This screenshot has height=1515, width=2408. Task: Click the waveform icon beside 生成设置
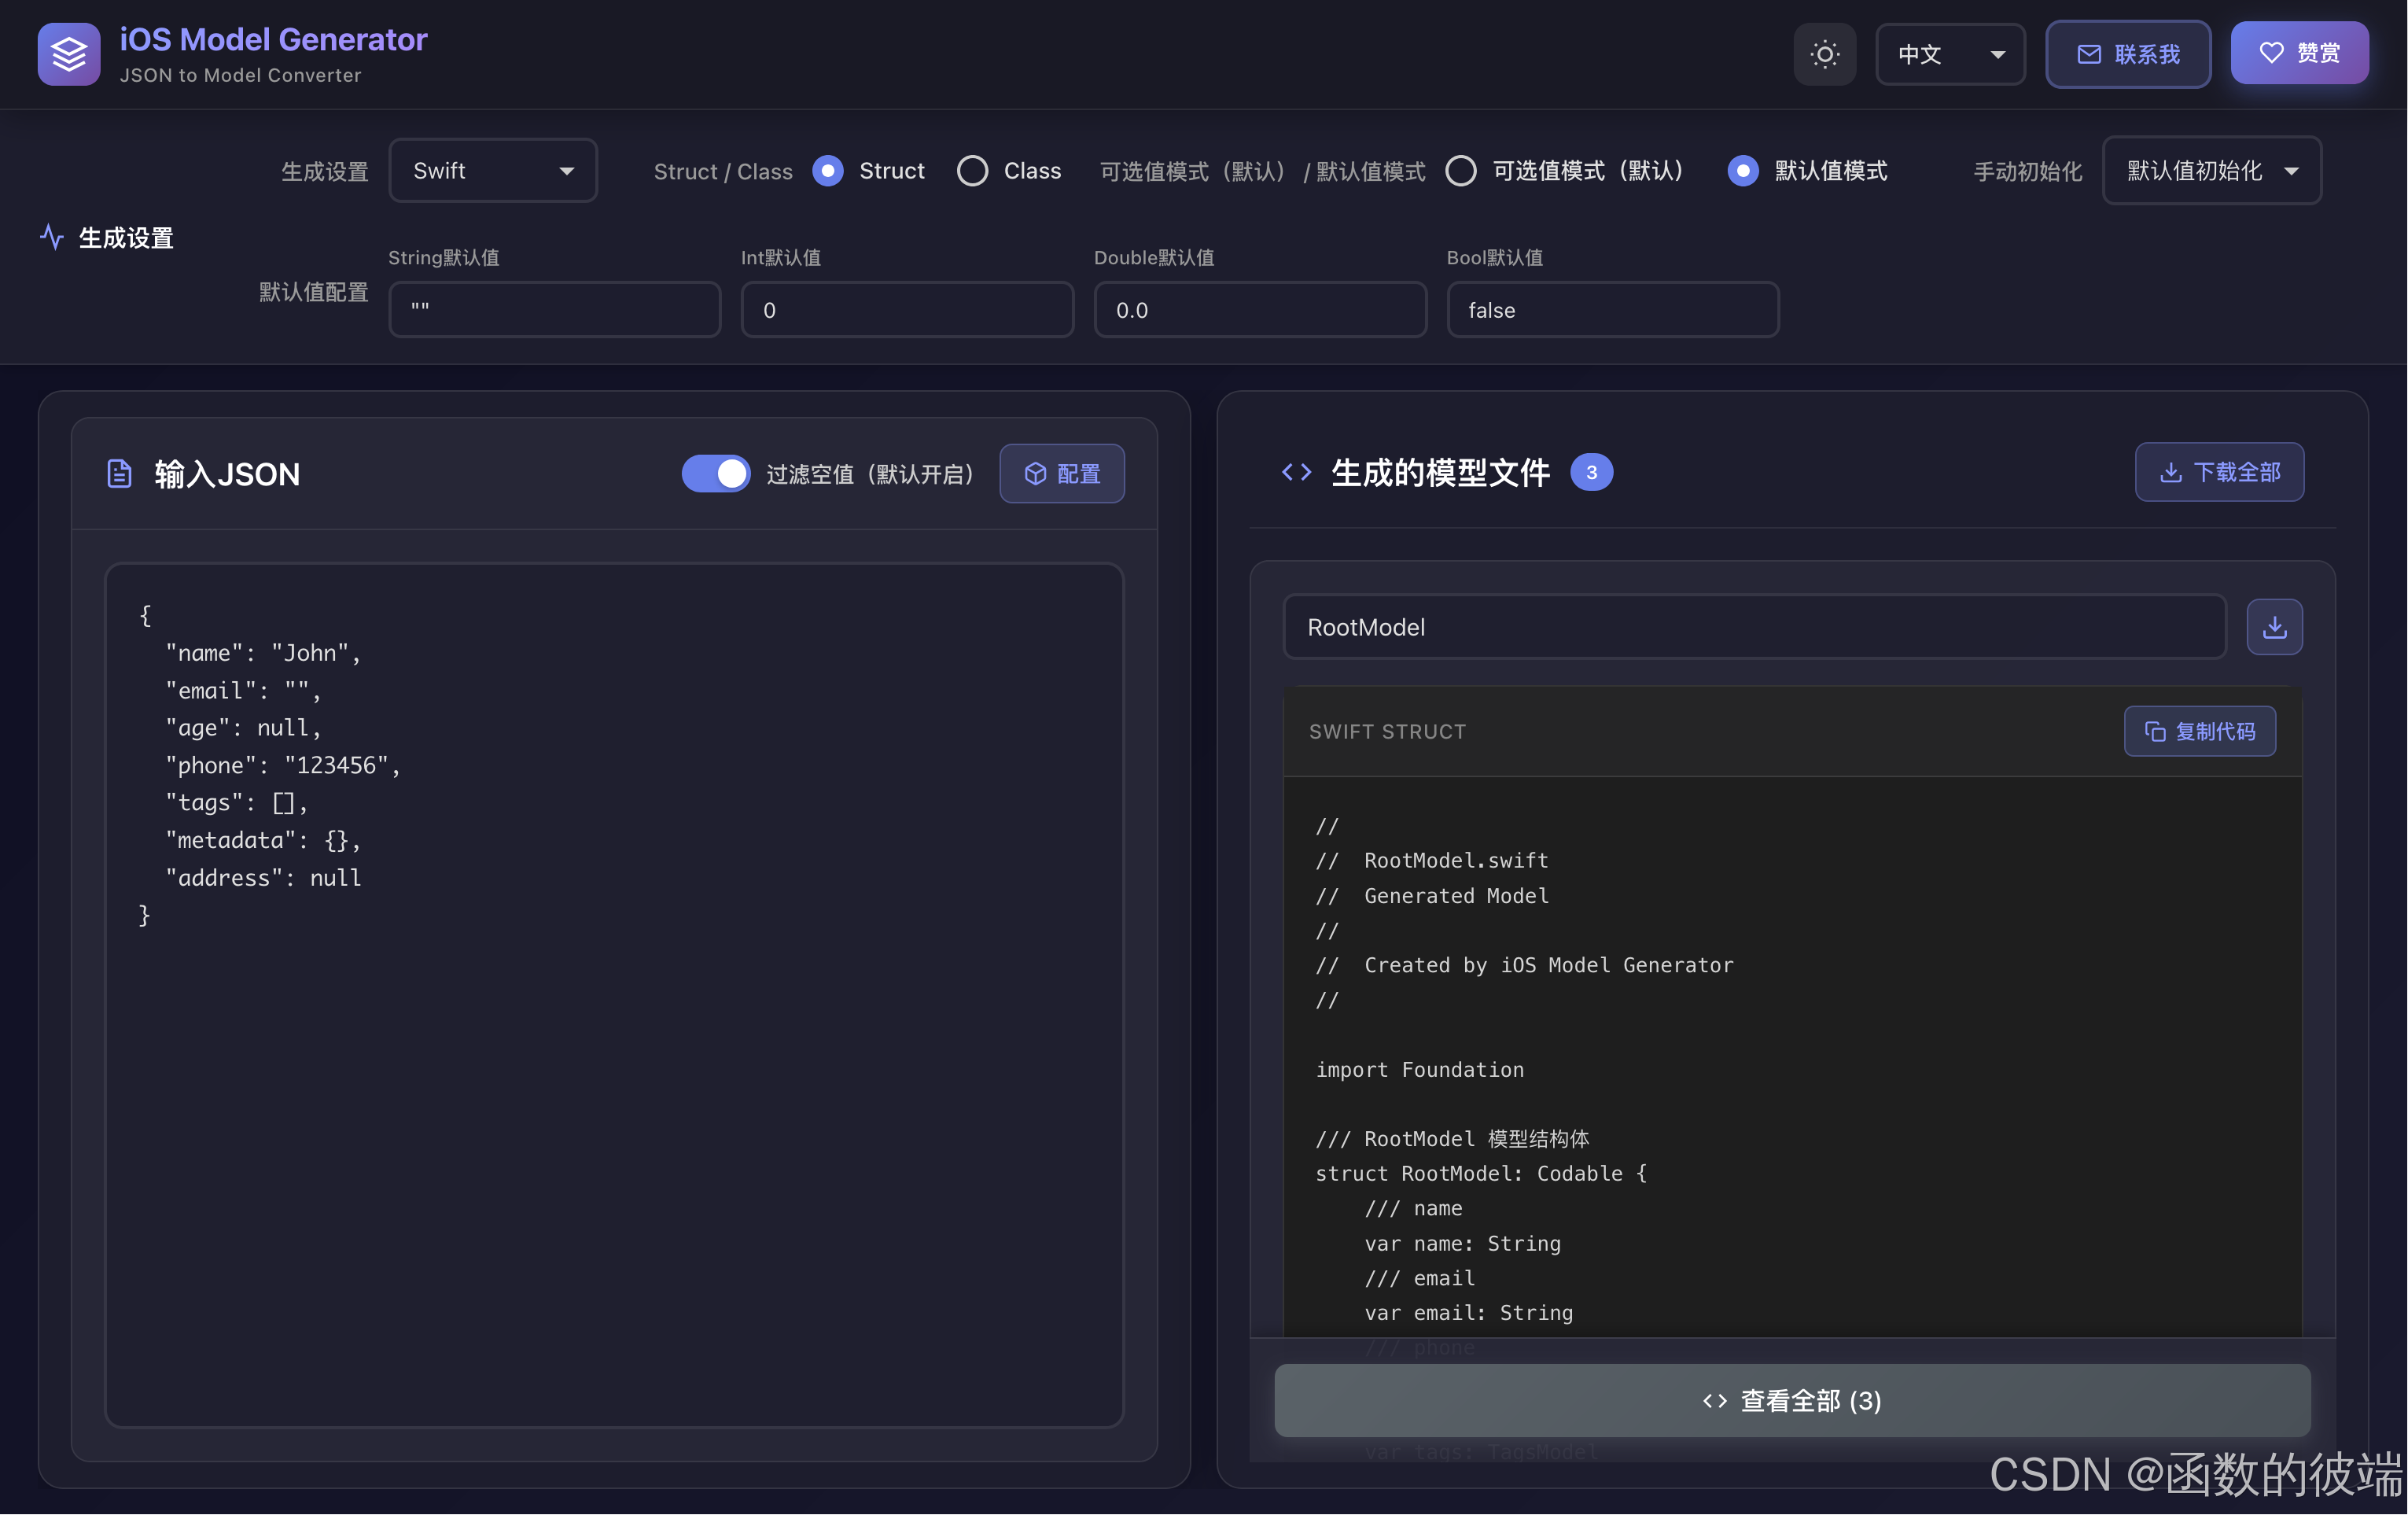point(51,236)
